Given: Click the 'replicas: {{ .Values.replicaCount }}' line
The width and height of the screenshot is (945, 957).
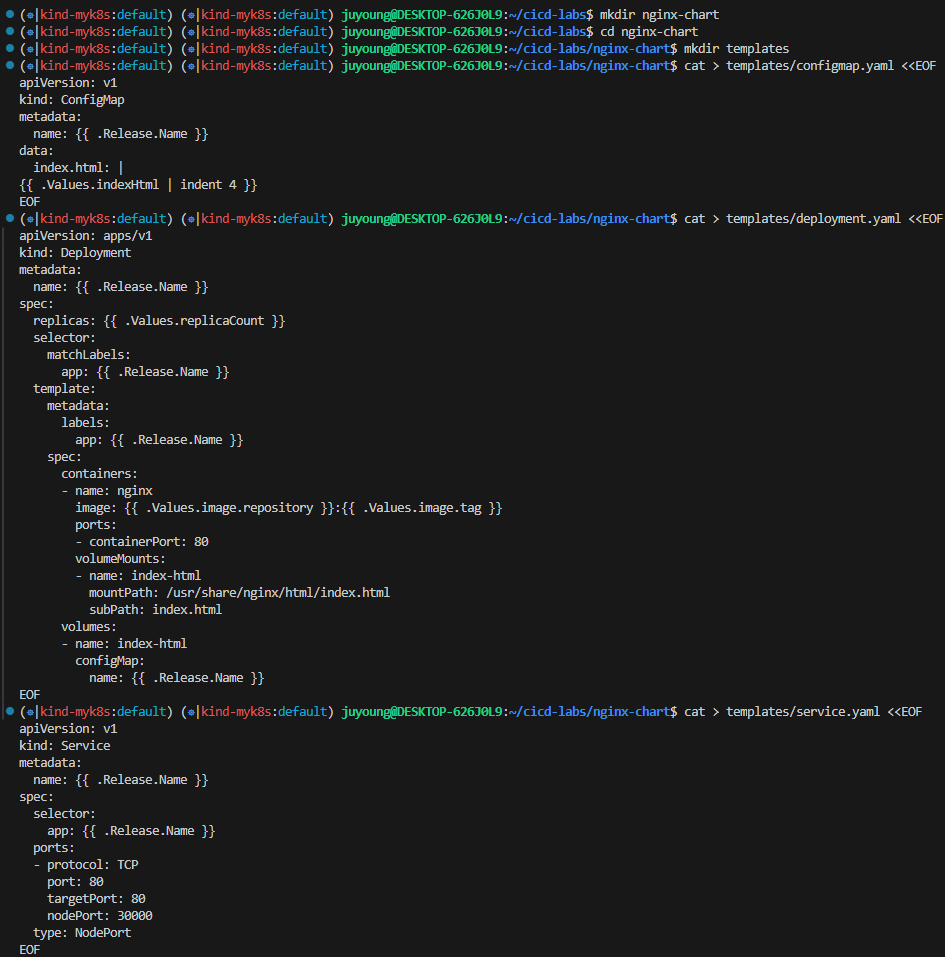Looking at the screenshot, I should click(x=159, y=321).
